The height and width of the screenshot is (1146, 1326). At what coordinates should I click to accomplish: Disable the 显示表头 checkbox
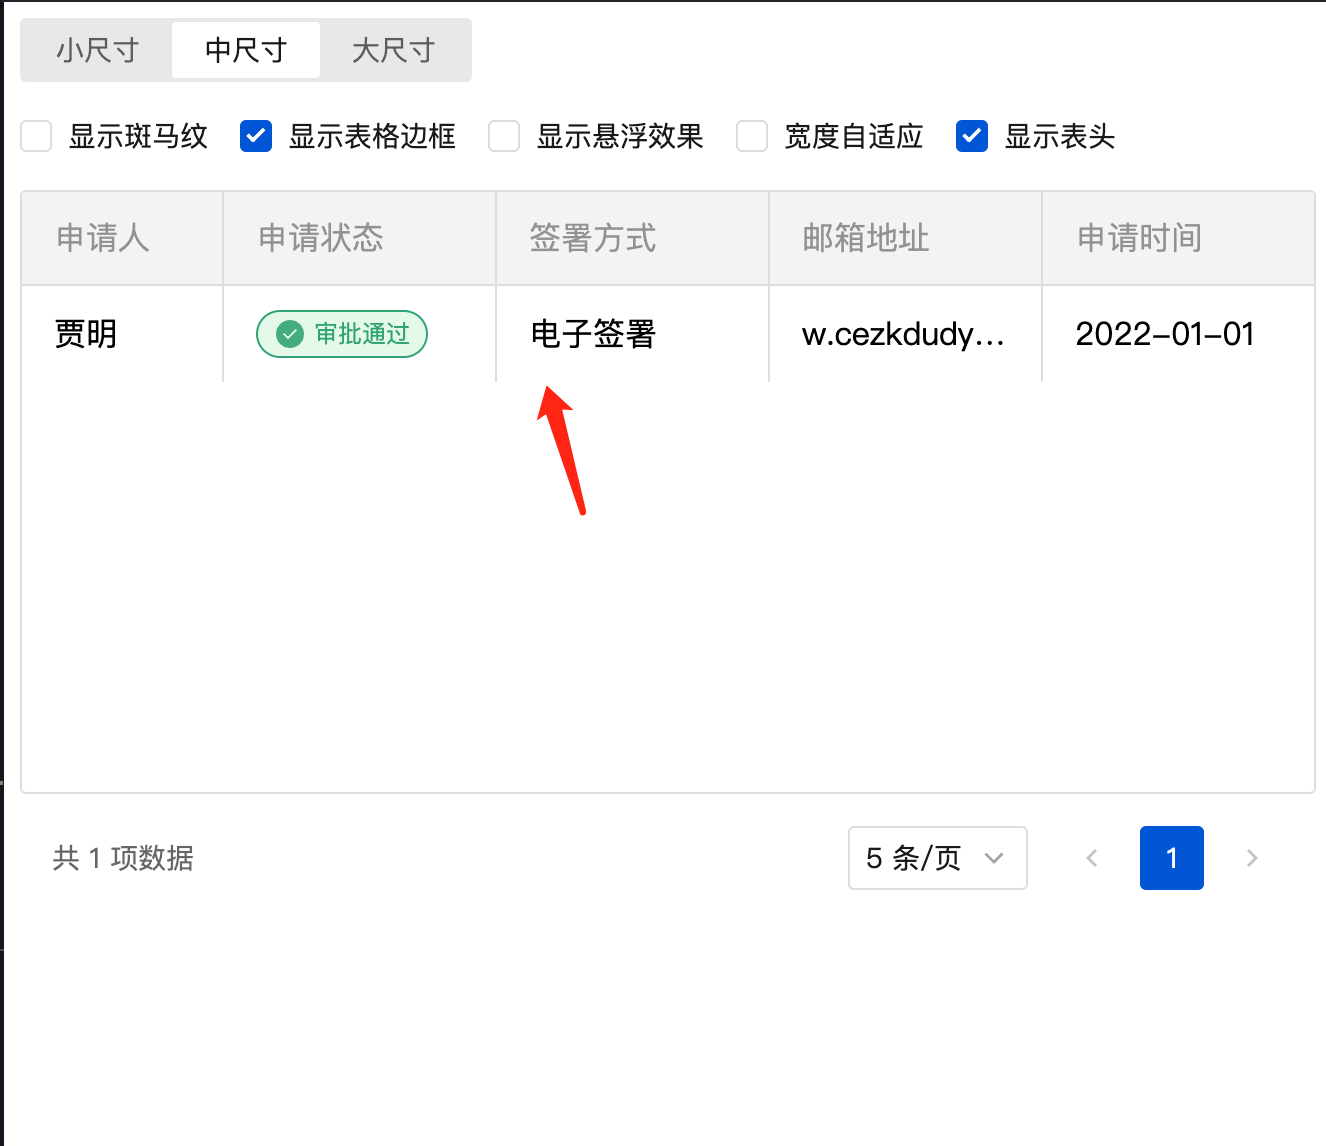pyautogui.click(x=971, y=136)
